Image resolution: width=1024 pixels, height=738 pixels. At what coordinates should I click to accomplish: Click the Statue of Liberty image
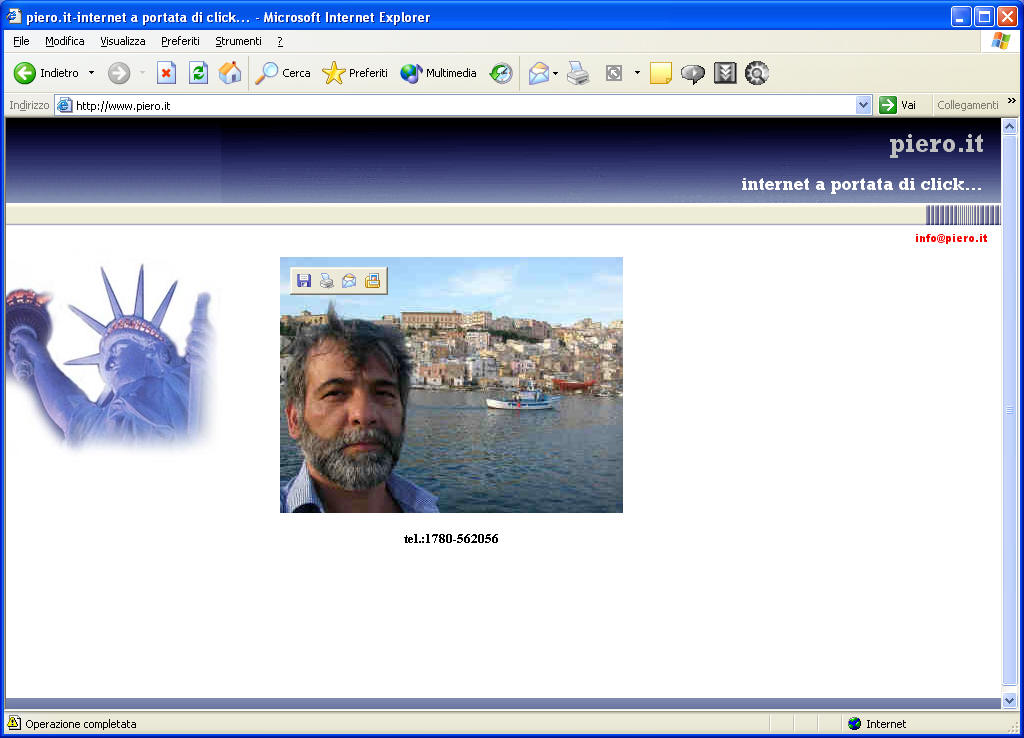pyautogui.click(x=111, y=356)
